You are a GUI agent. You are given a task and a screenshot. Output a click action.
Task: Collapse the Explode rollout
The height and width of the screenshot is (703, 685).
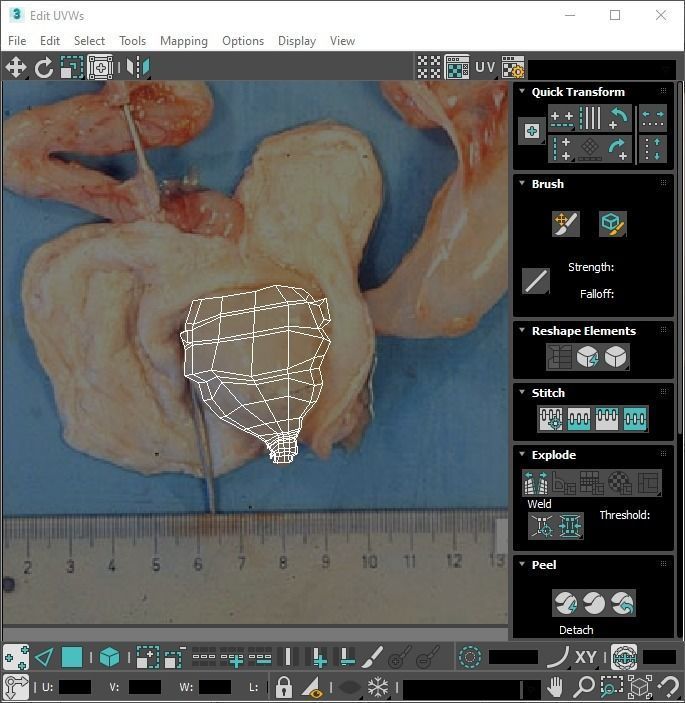pos(521,454)
